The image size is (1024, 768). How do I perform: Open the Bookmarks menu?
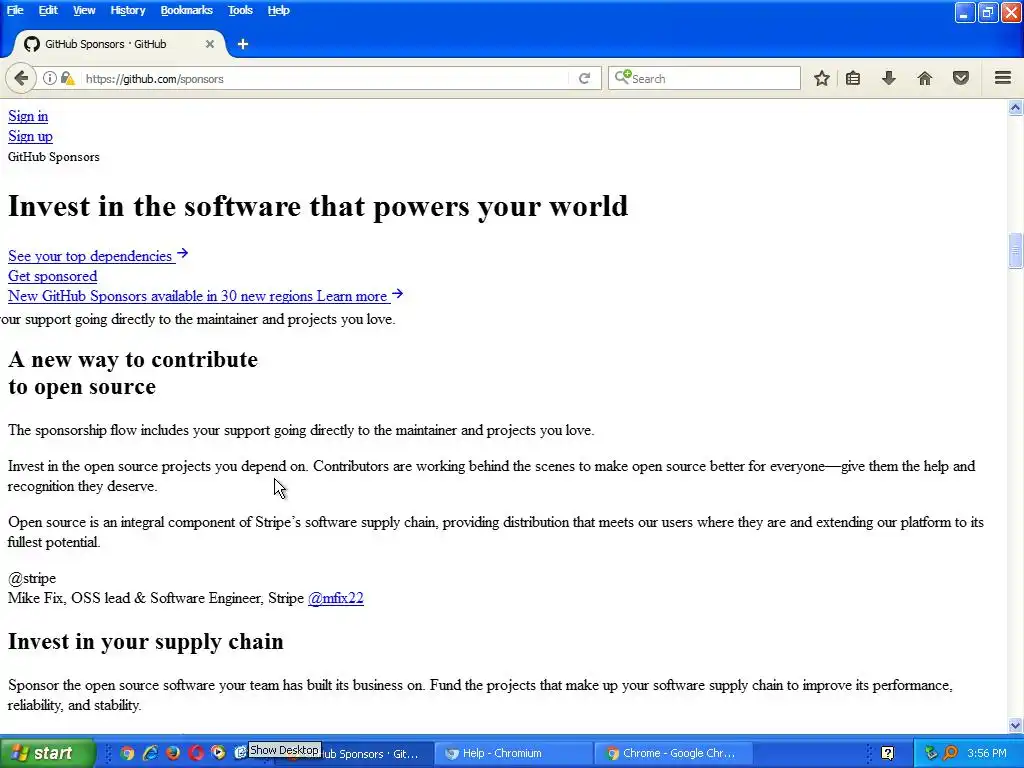[x=186, y=10]
